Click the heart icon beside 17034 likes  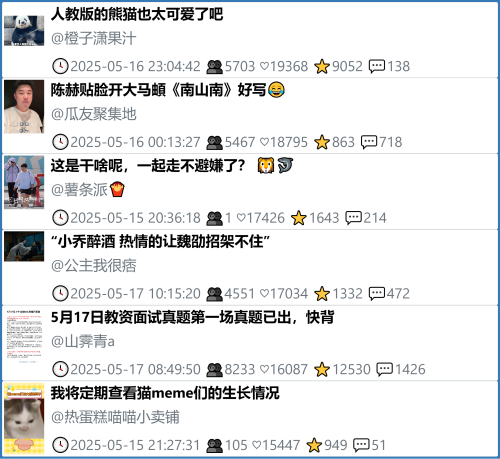coord(264,293)
